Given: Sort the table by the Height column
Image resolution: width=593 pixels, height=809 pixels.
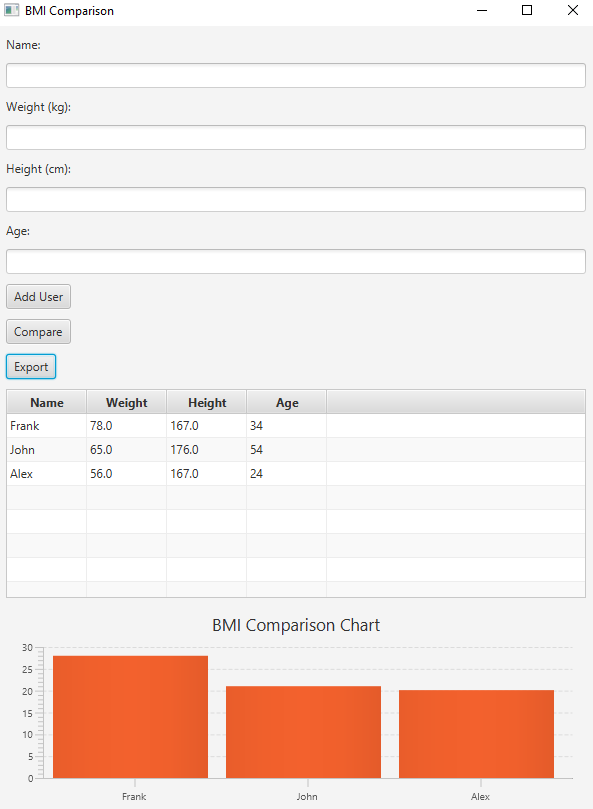Looking at the screenshot, I should (x=206, y=401).
